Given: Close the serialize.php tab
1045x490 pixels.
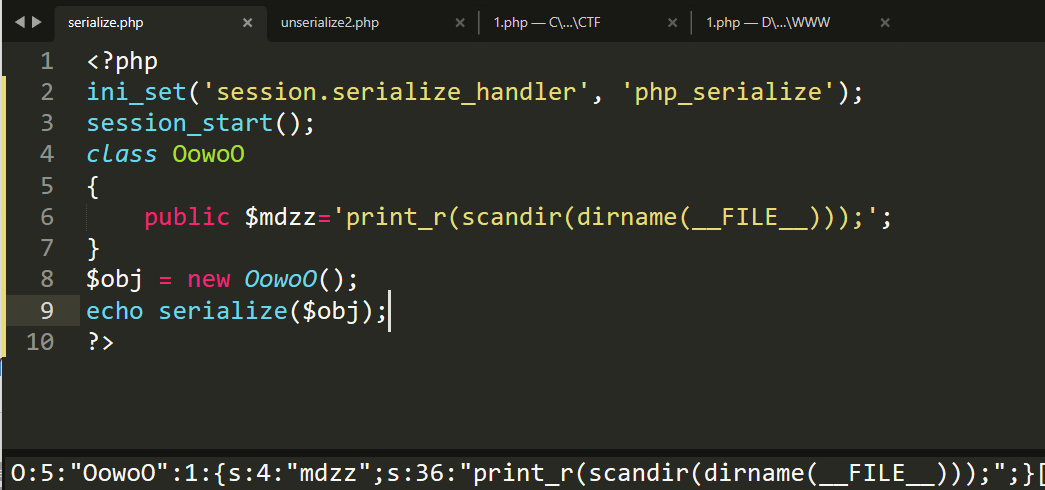Looking at the screenshot, I should [x=247, y=23].
